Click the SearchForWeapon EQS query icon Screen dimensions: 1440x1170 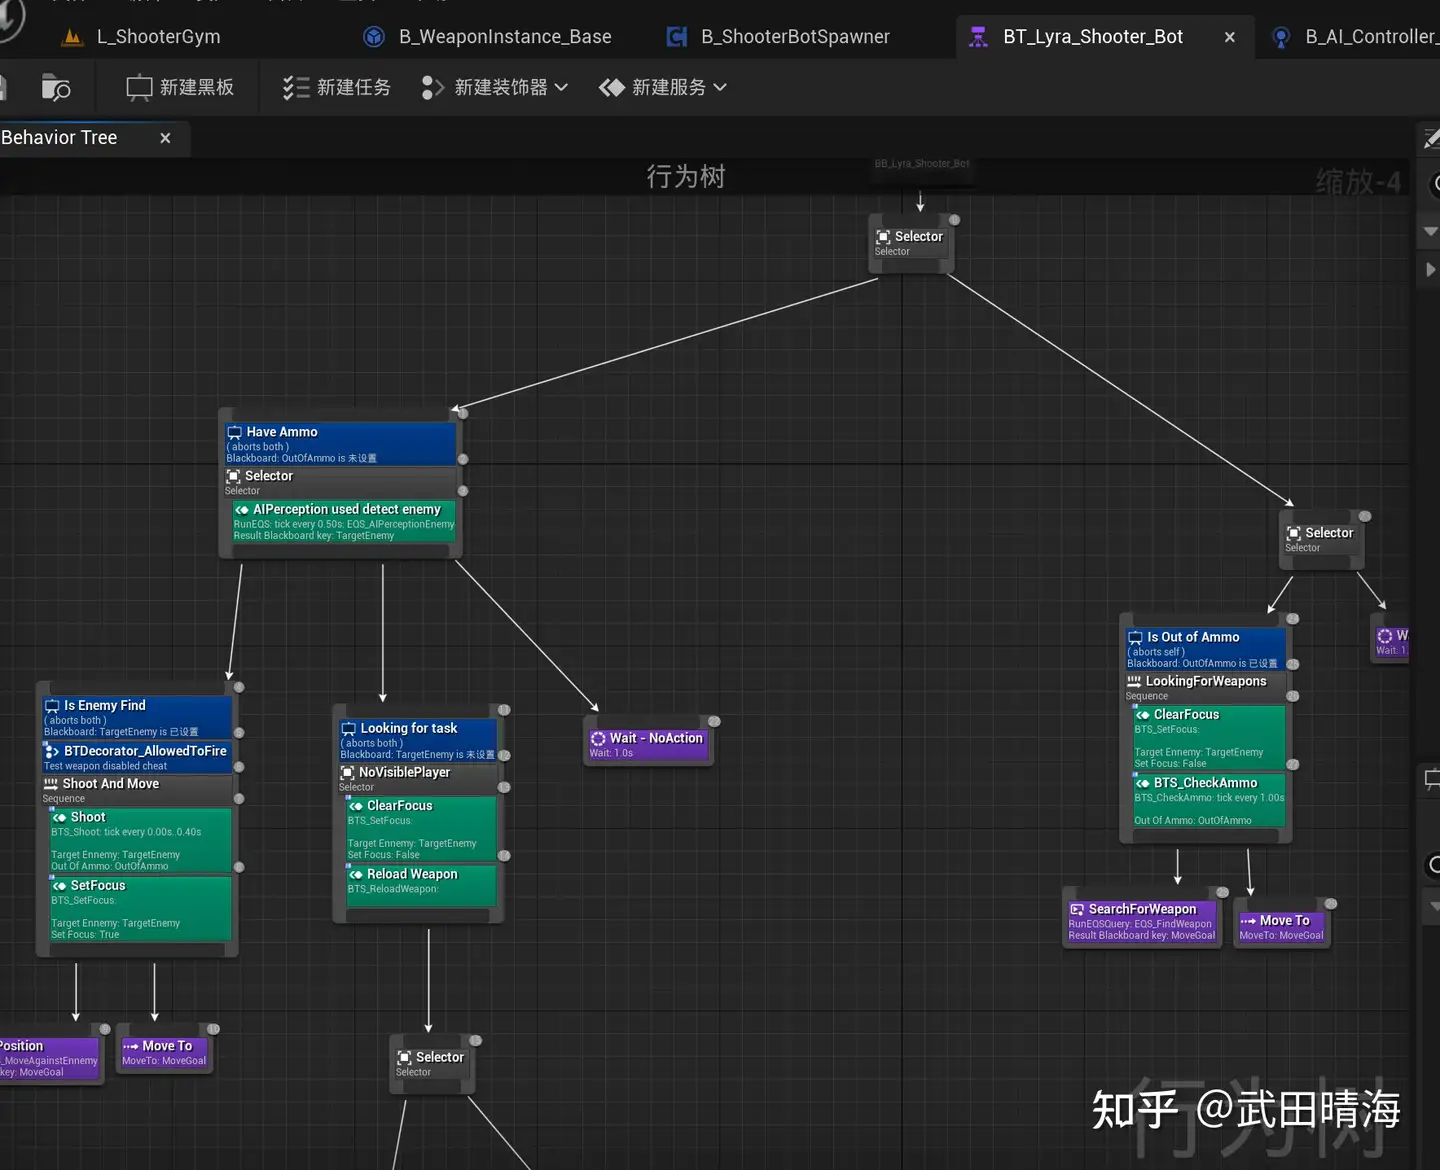coord(1077,910)
